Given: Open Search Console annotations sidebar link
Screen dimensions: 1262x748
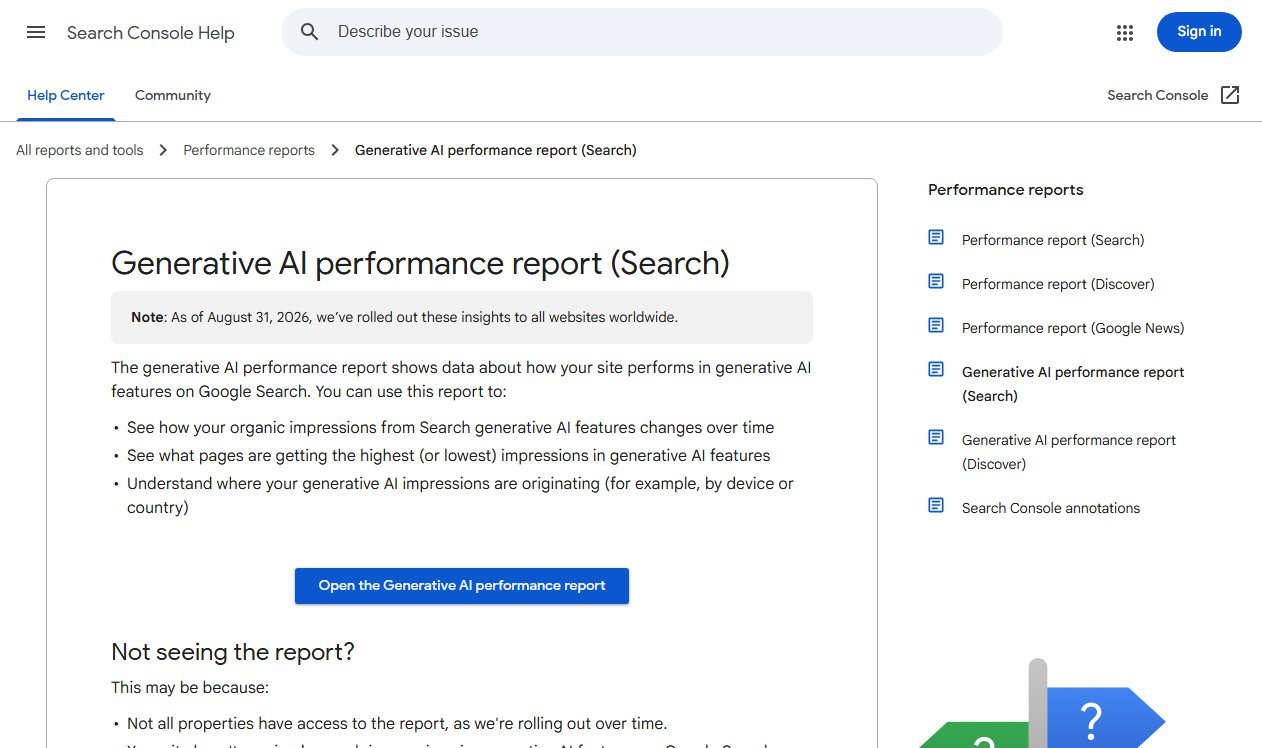Looking at the screenshot, I should [1051, 508].
